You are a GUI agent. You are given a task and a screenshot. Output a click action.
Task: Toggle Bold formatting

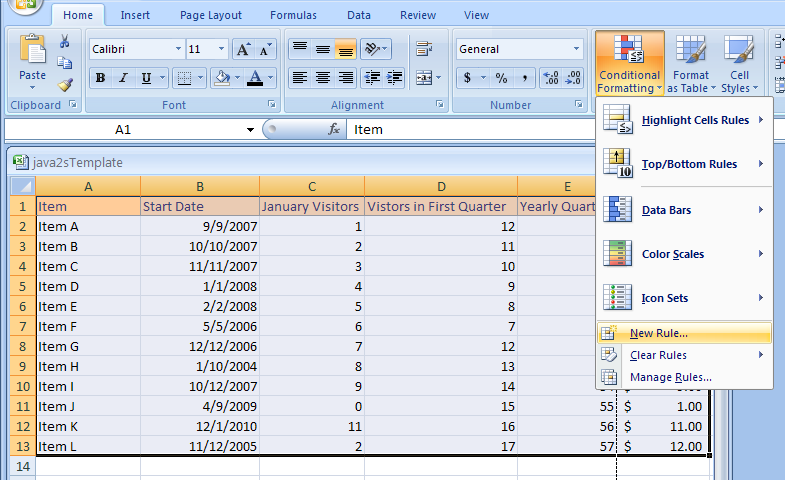[x=101, y=78]
